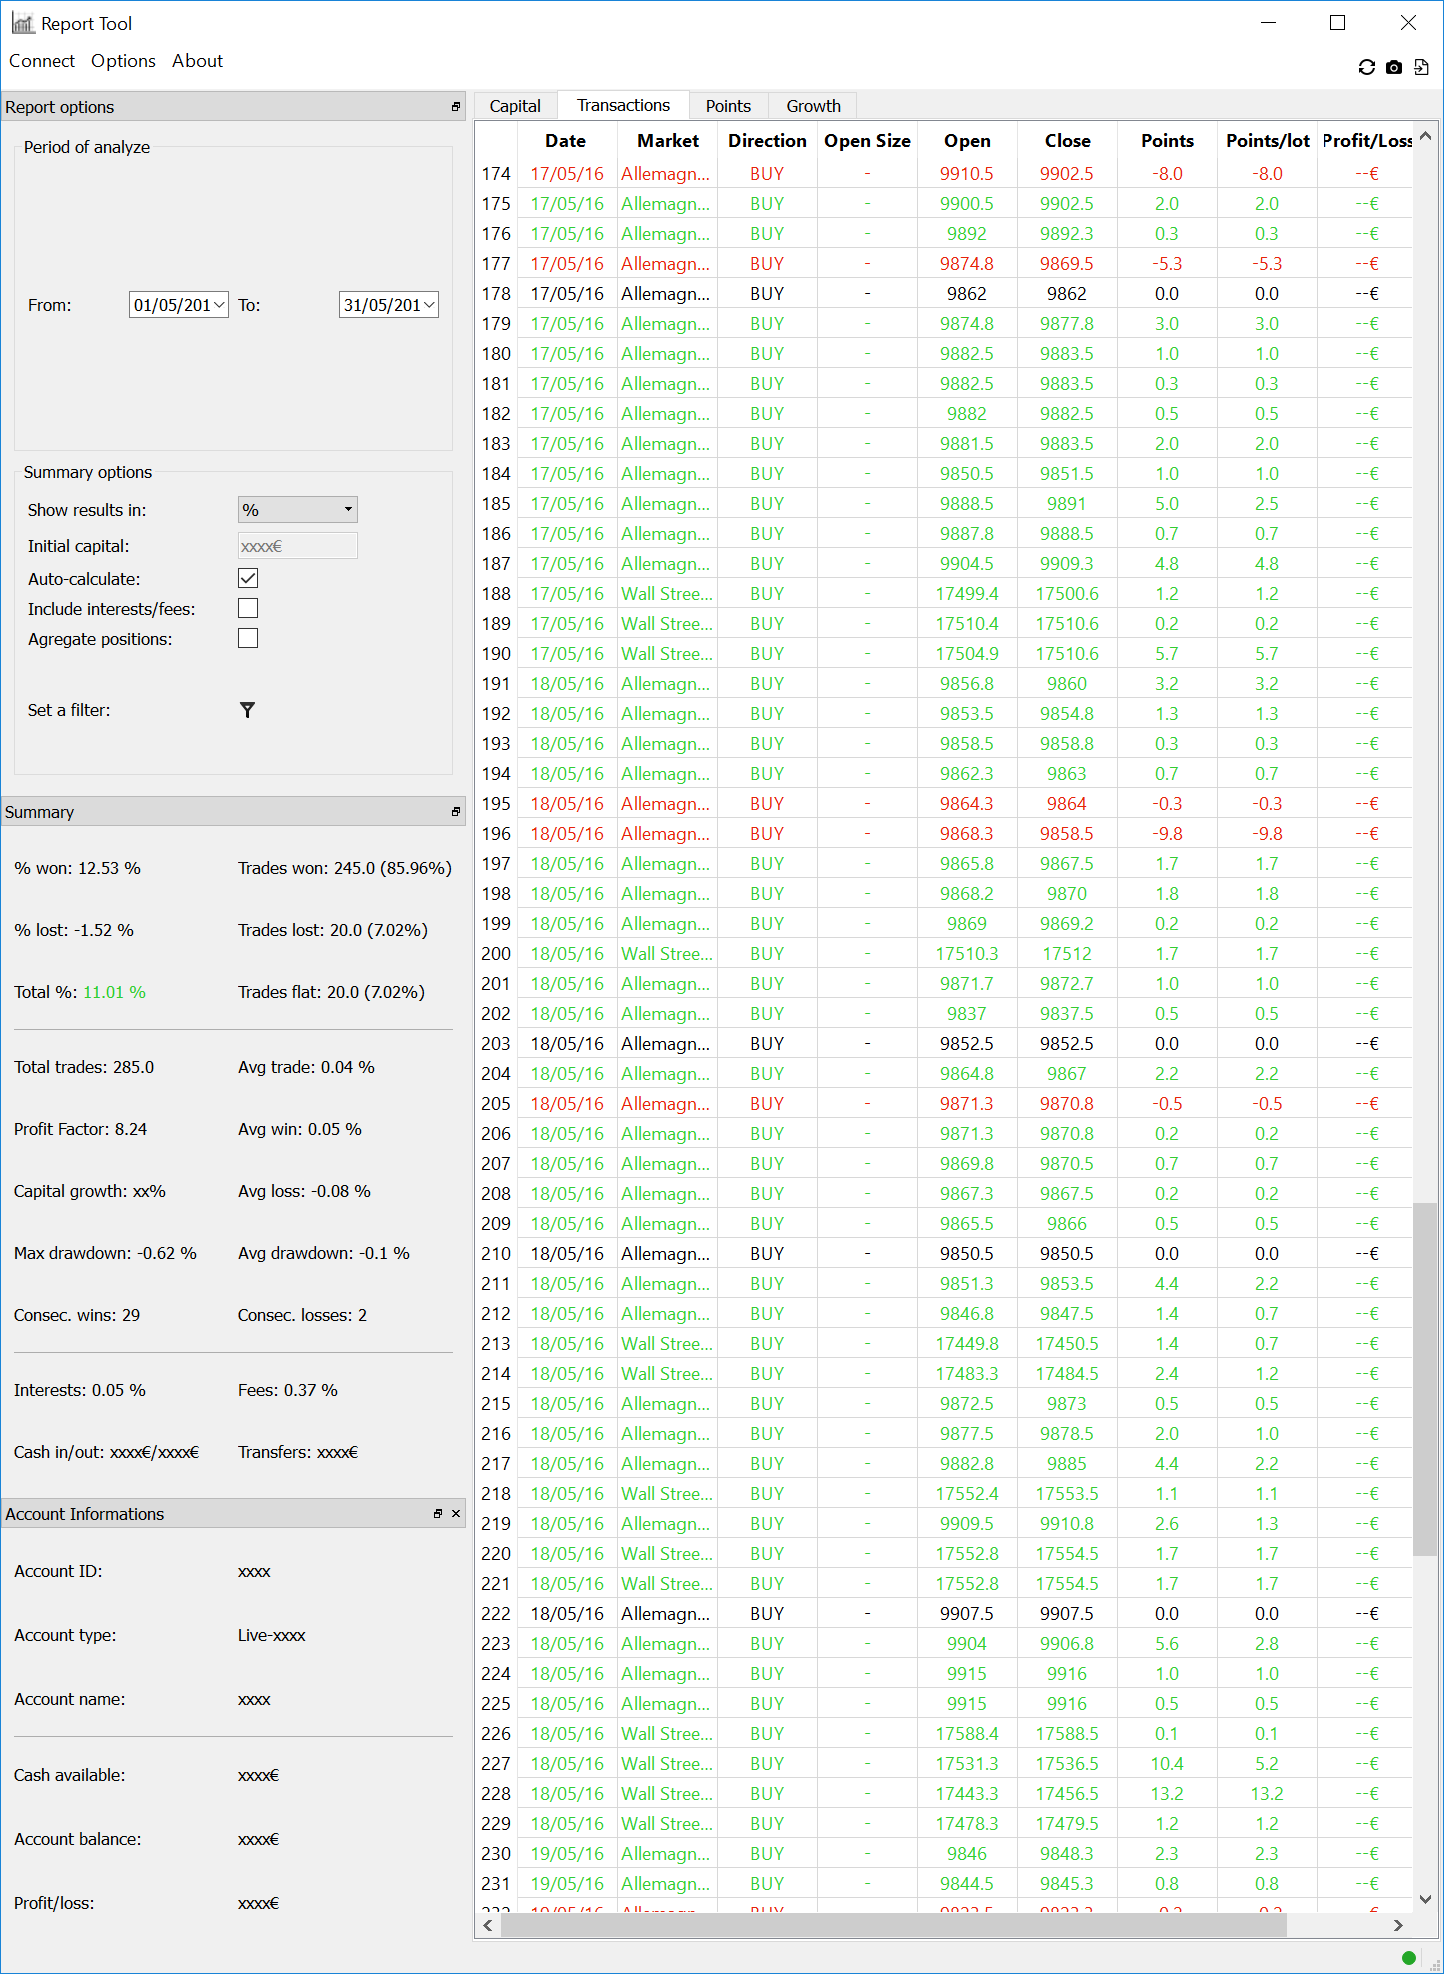Select row header 222
Image resolution: width=1444 pixels, height=1974 pixels.
point(496,1614)
